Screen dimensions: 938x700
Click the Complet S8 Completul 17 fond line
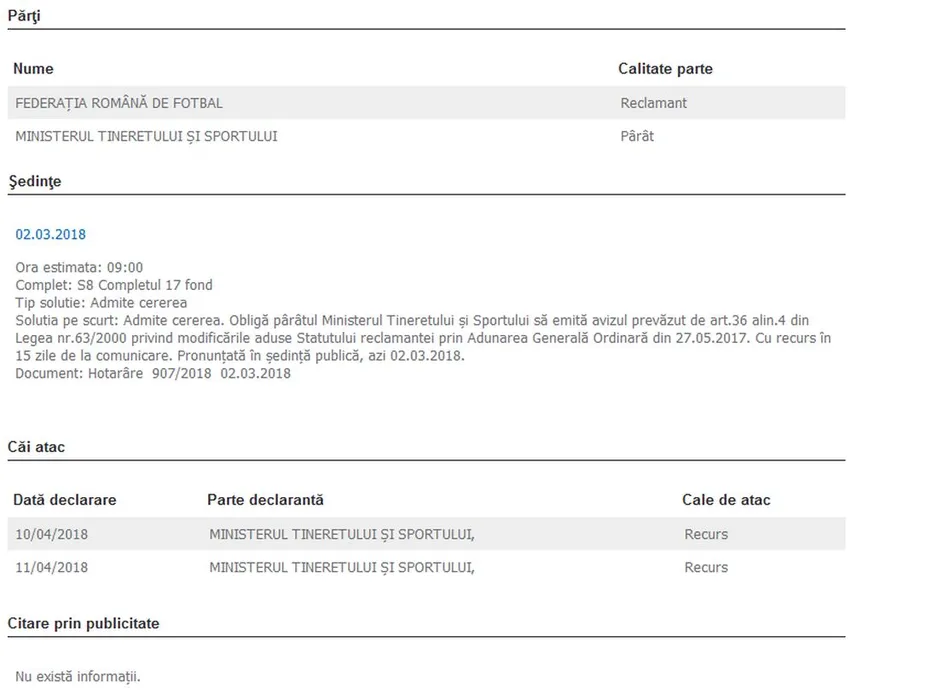(x=114, y=286)
